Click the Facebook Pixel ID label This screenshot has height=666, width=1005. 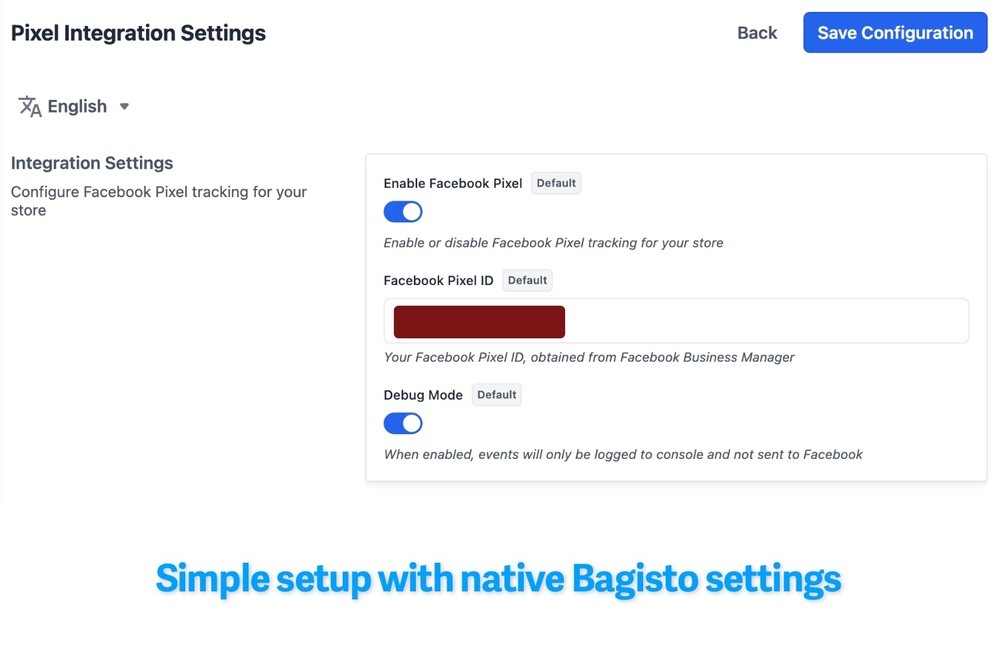tap(438, 281)
